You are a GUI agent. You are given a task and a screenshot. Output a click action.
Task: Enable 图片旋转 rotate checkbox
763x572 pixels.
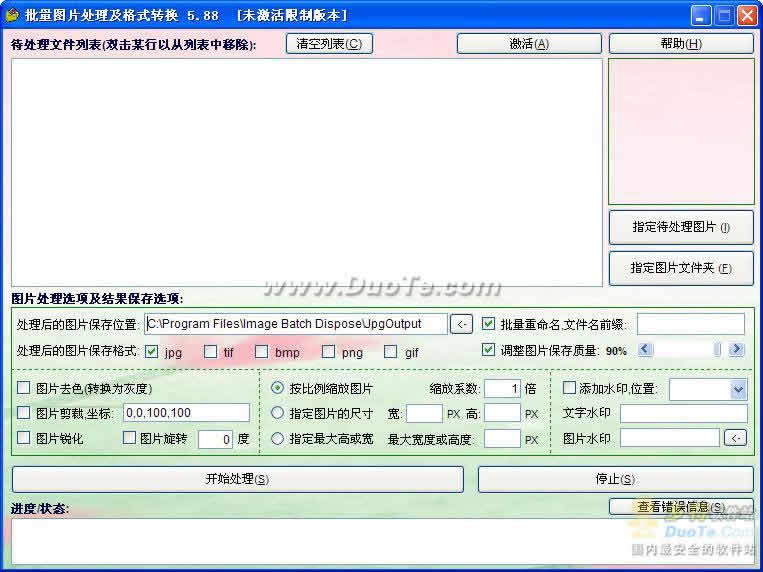[x=129, y=437]
